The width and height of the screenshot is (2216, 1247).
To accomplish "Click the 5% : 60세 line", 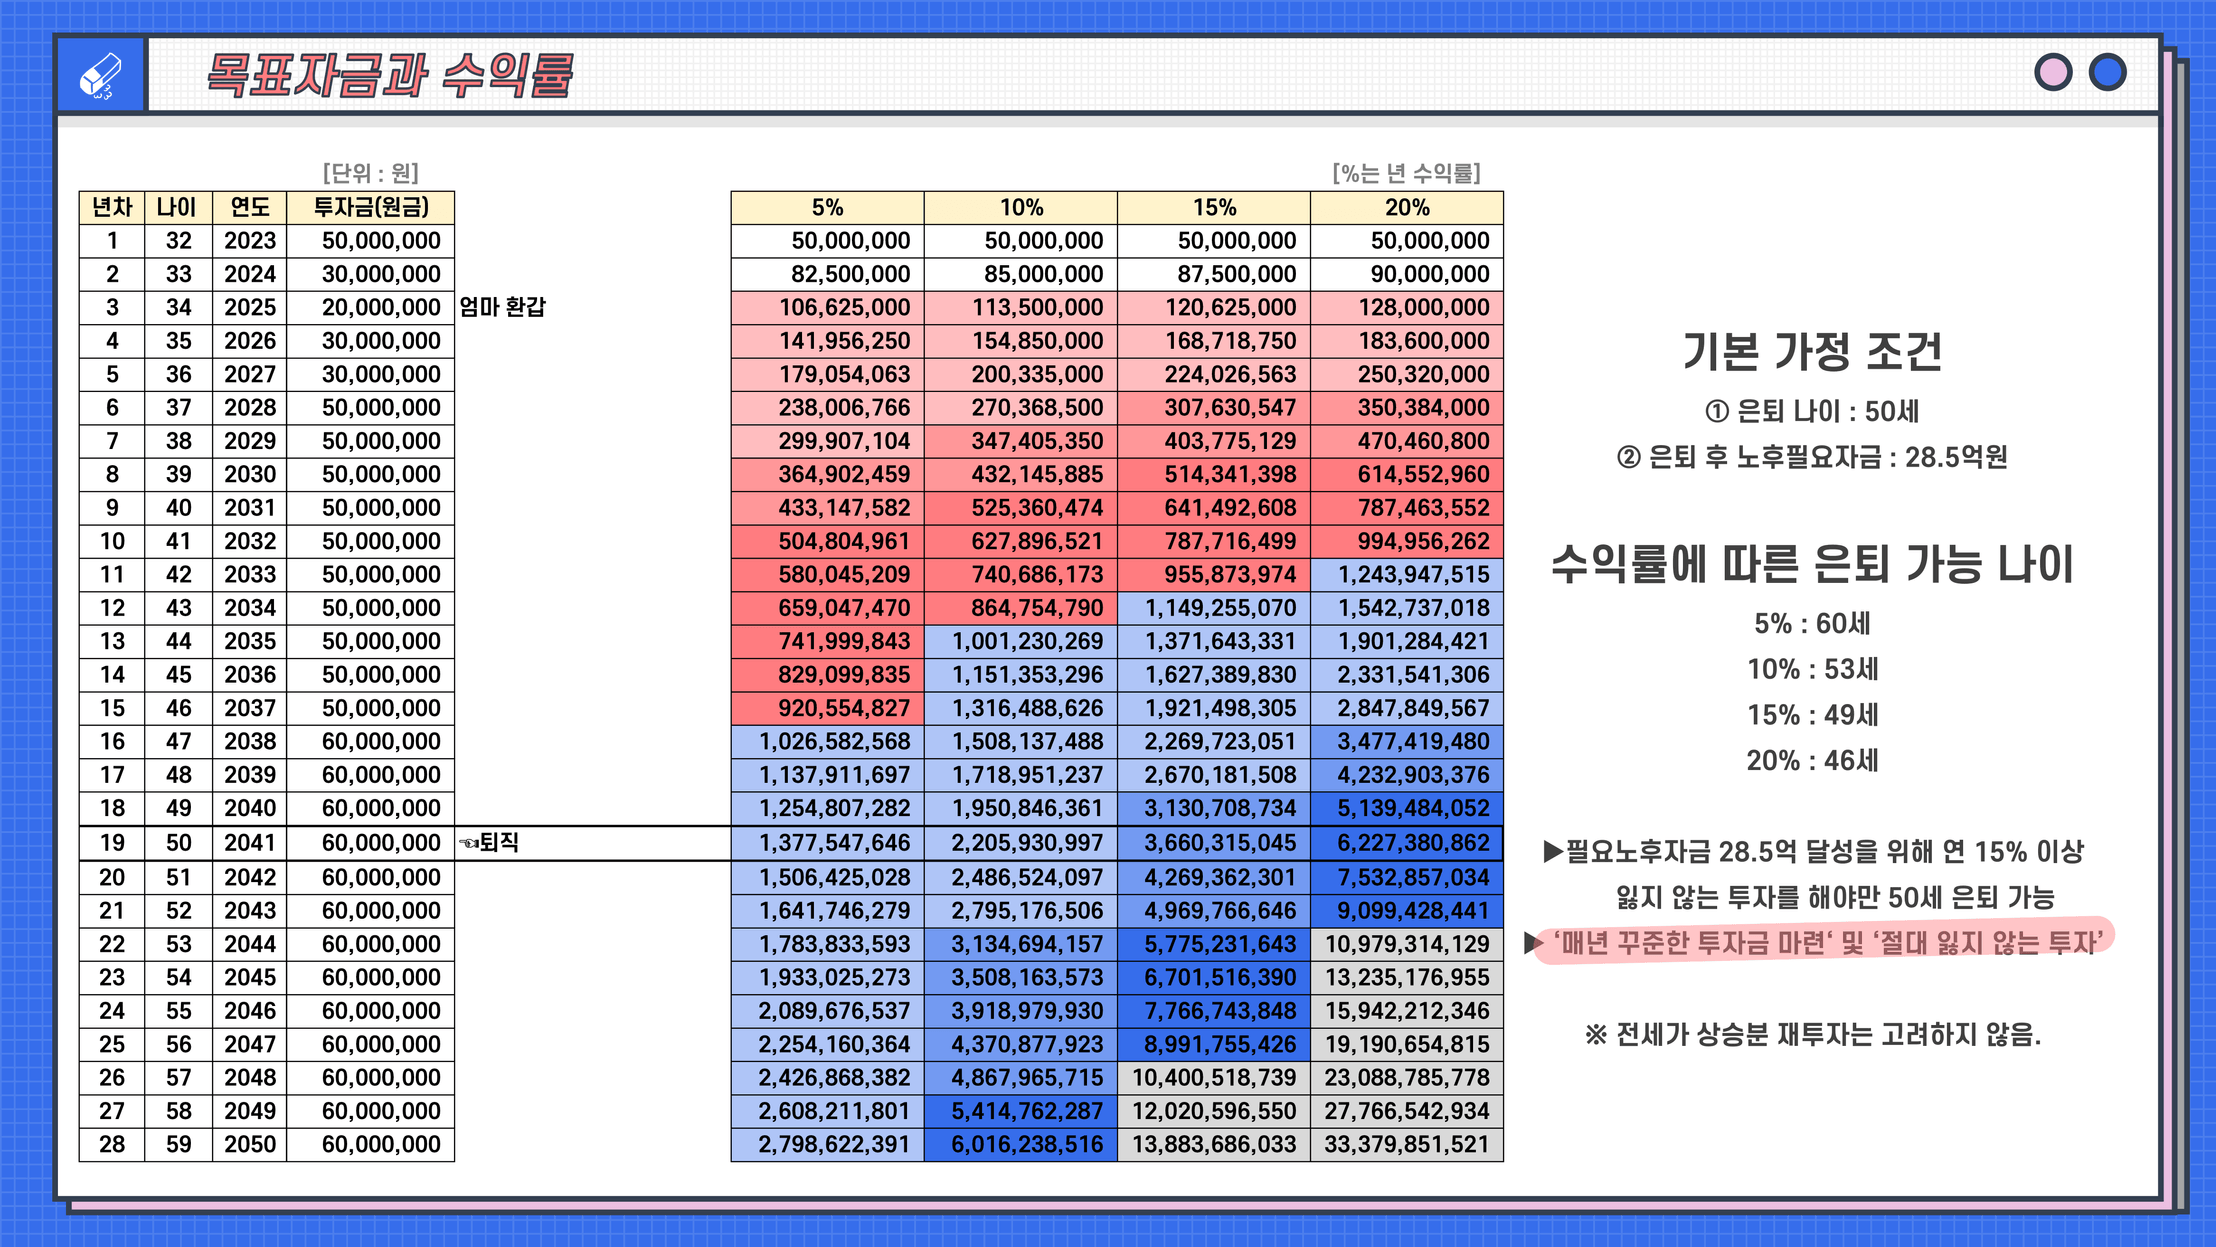I will coord(1812,623).
